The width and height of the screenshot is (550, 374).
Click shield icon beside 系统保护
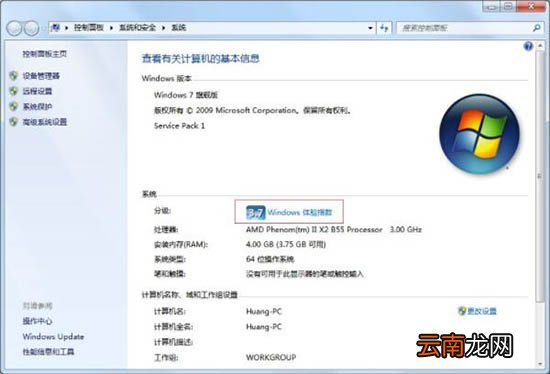(x=14, y=107)
